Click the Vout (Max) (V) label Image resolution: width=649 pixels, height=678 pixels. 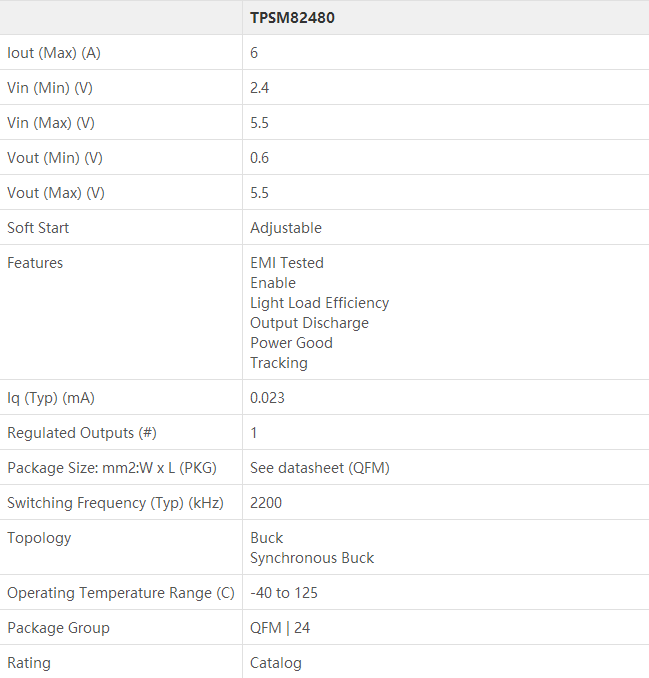tap(56, 193)
